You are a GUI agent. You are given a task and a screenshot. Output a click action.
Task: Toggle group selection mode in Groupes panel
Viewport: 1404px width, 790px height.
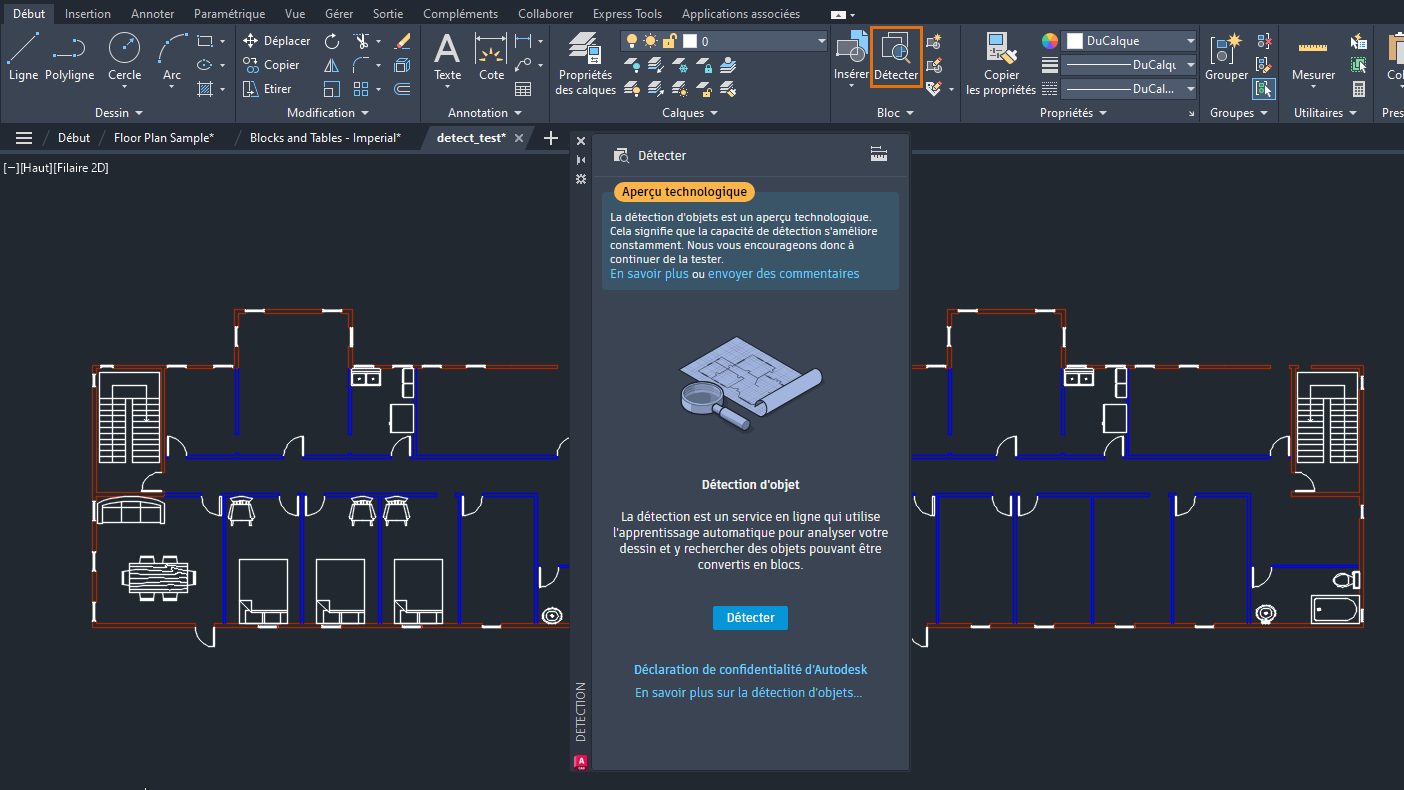tap(1265, 89)
